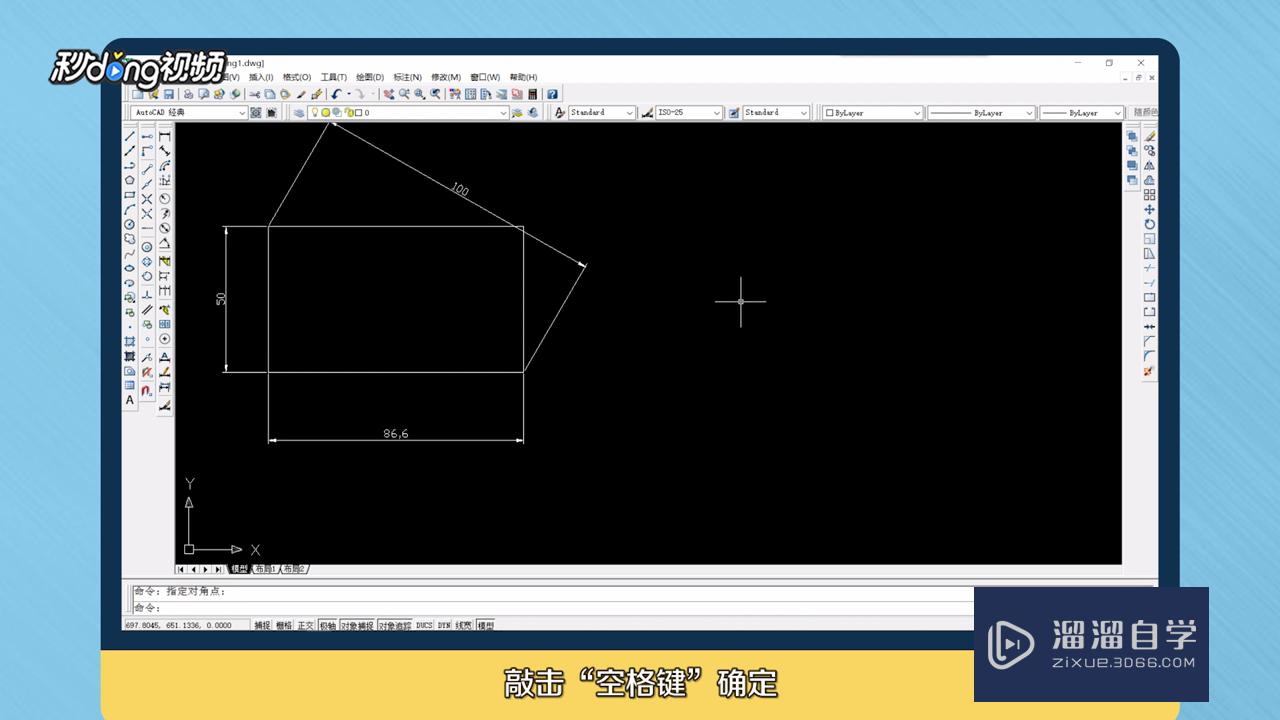
Task: Open the 工具(T) menu
Action: (x=334, y=77)
